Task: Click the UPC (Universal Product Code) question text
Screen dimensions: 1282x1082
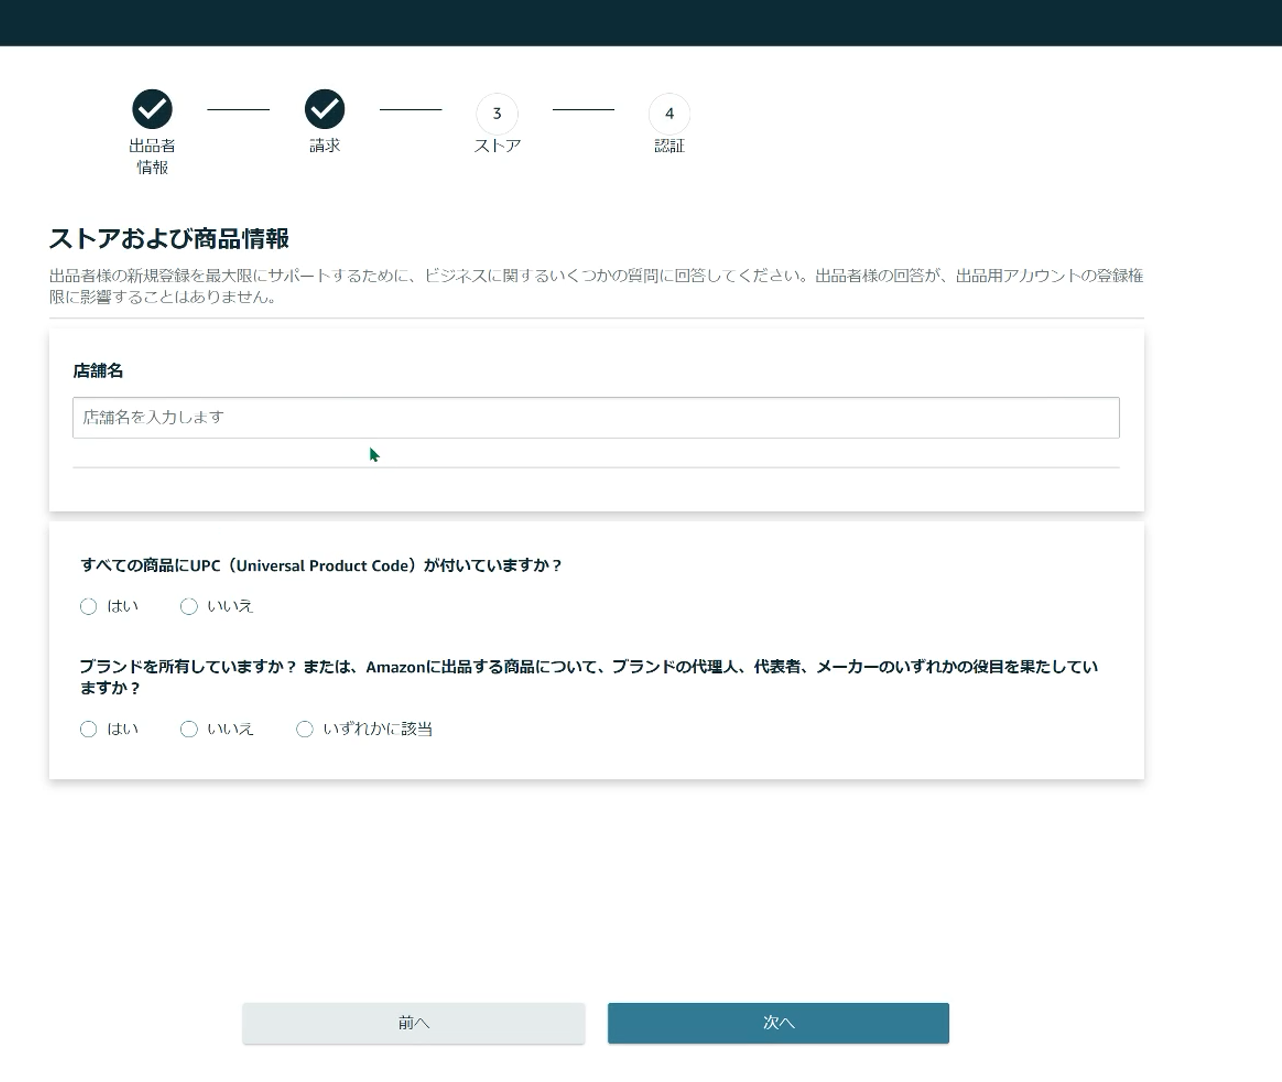Action: [321, 566]
